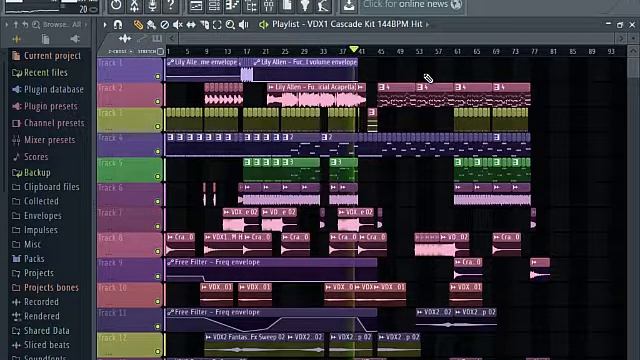Image resolution: width=640 pixels, height=360 pixels.
Task: Mute Track 5 using its green dot
Action: pos(158,176)
